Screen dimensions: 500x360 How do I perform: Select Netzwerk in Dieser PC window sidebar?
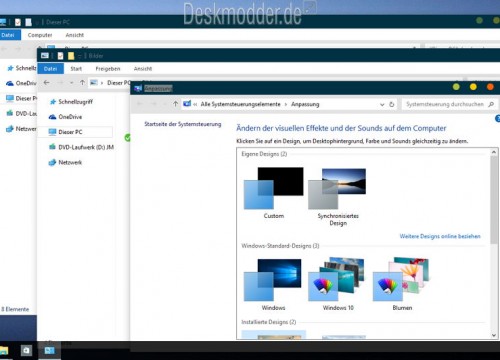pyautogui.click(x=21, y=129)
